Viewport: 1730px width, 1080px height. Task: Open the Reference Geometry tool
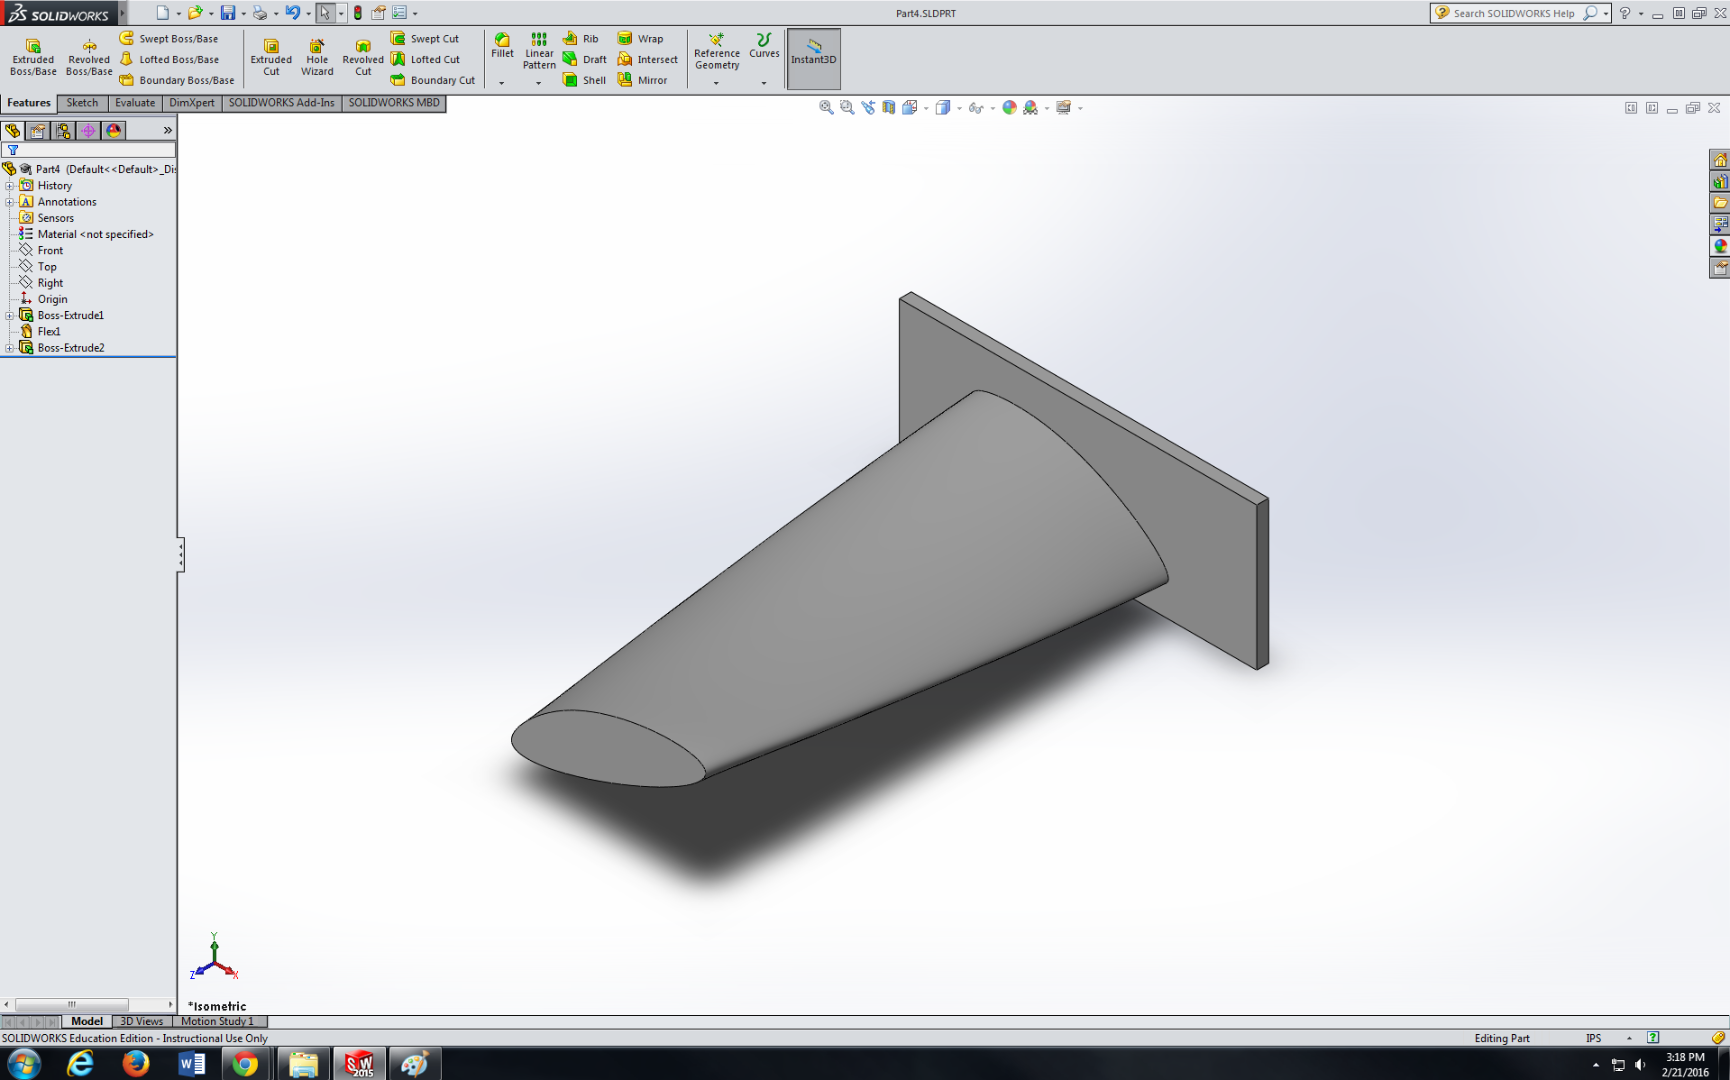(x=716, y=53)
